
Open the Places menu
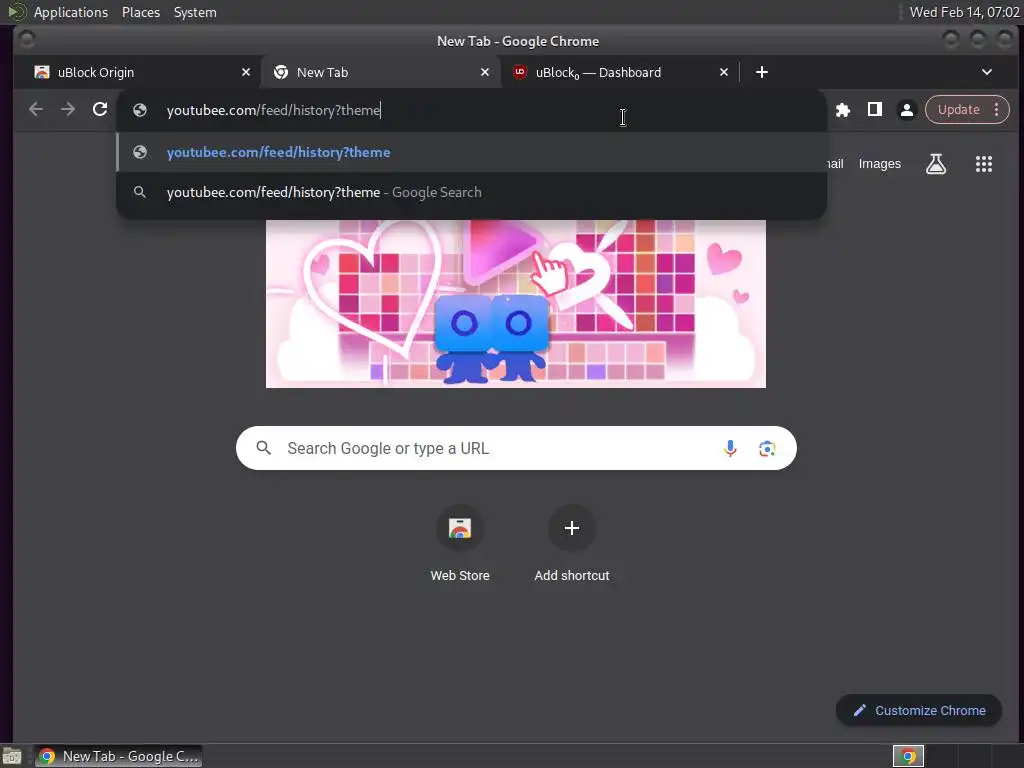click(x=141, y=12)
